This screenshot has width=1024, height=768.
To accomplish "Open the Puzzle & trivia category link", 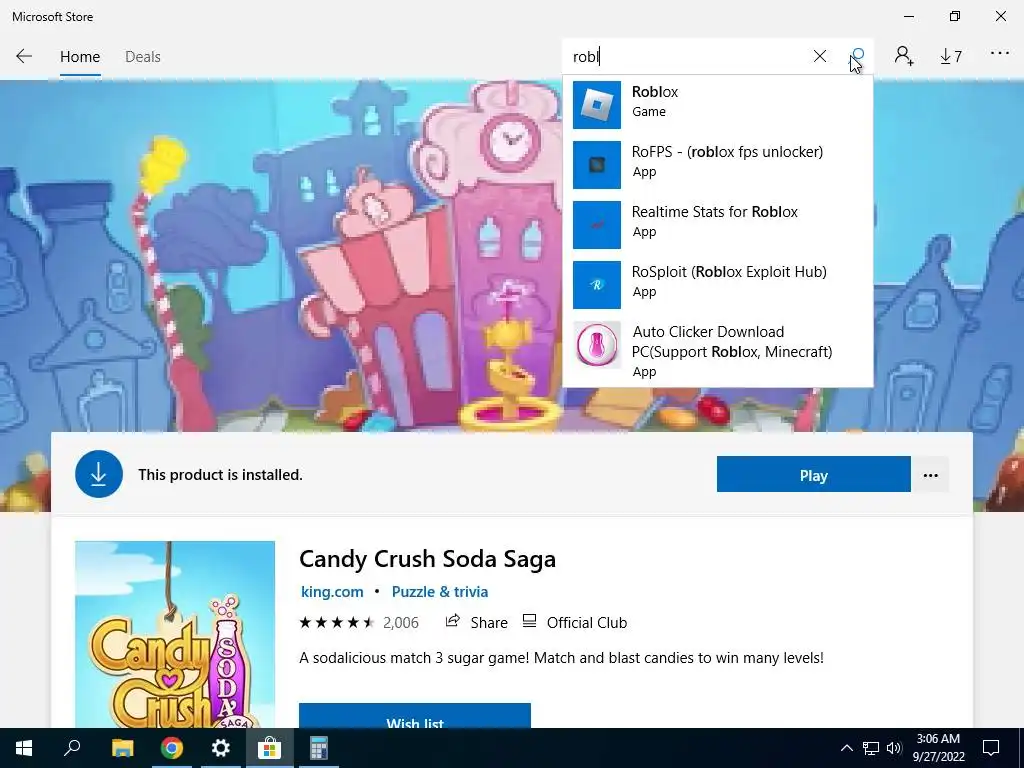I will (440, 592).
